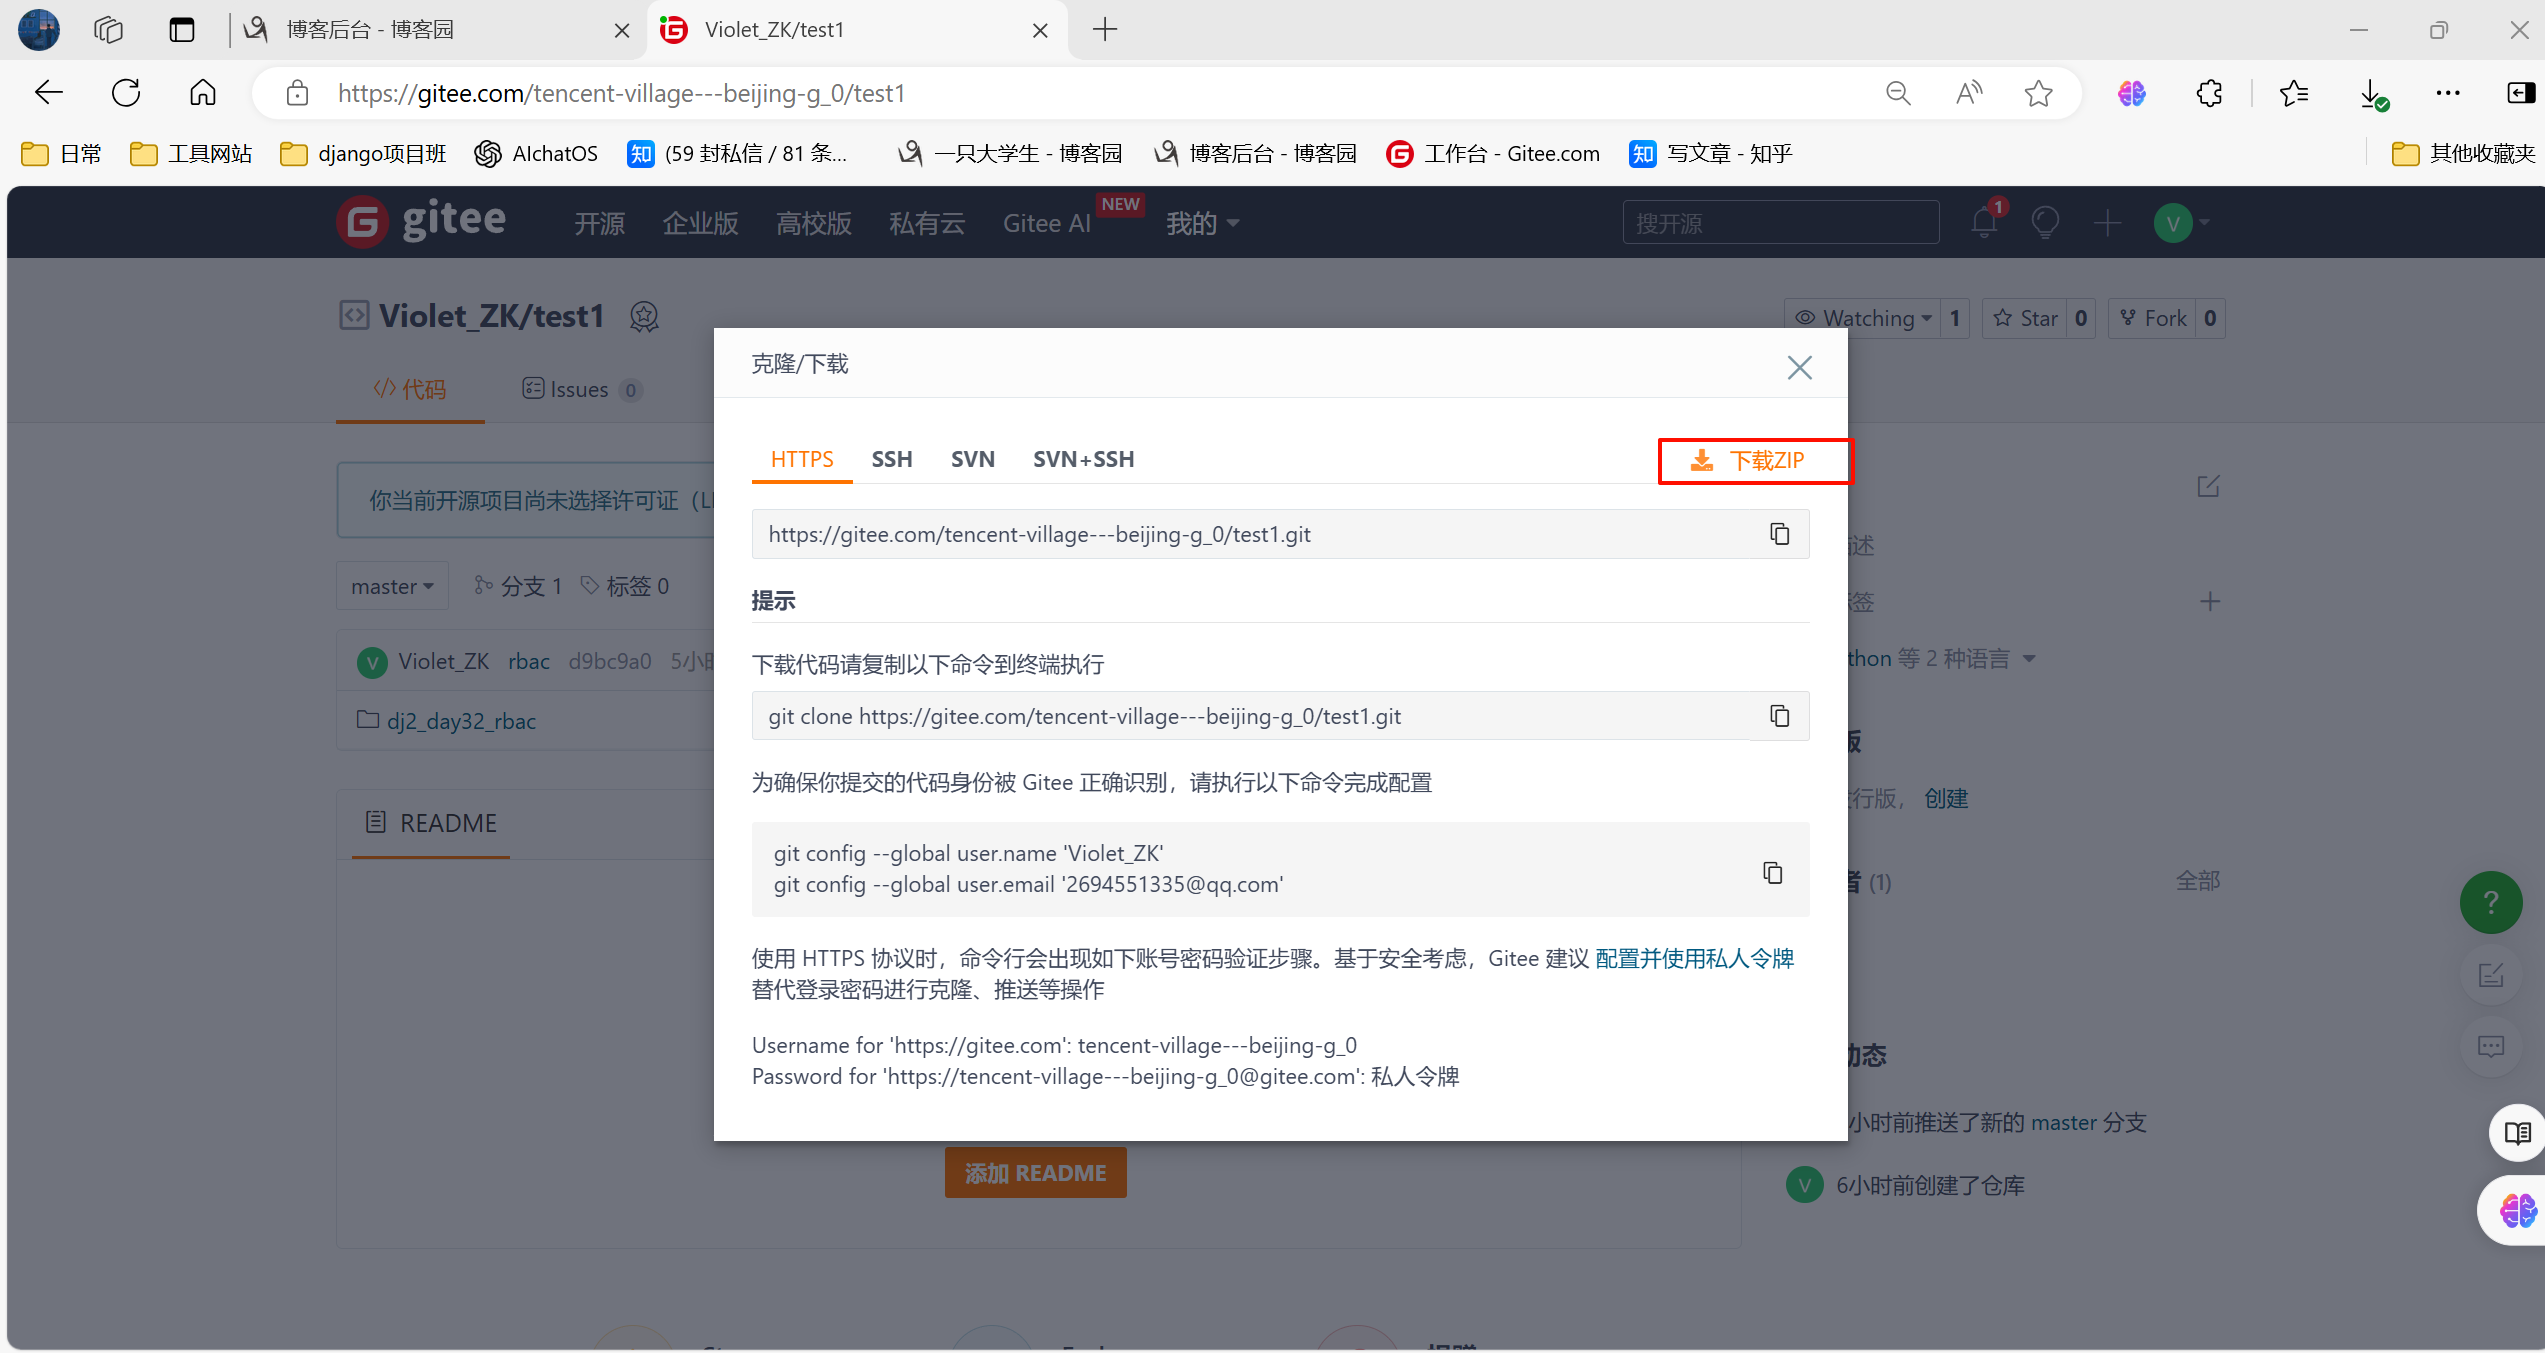Open the 代码 tab
This screenshot has width=2545, height=1353.
click(x=410, y=389)
